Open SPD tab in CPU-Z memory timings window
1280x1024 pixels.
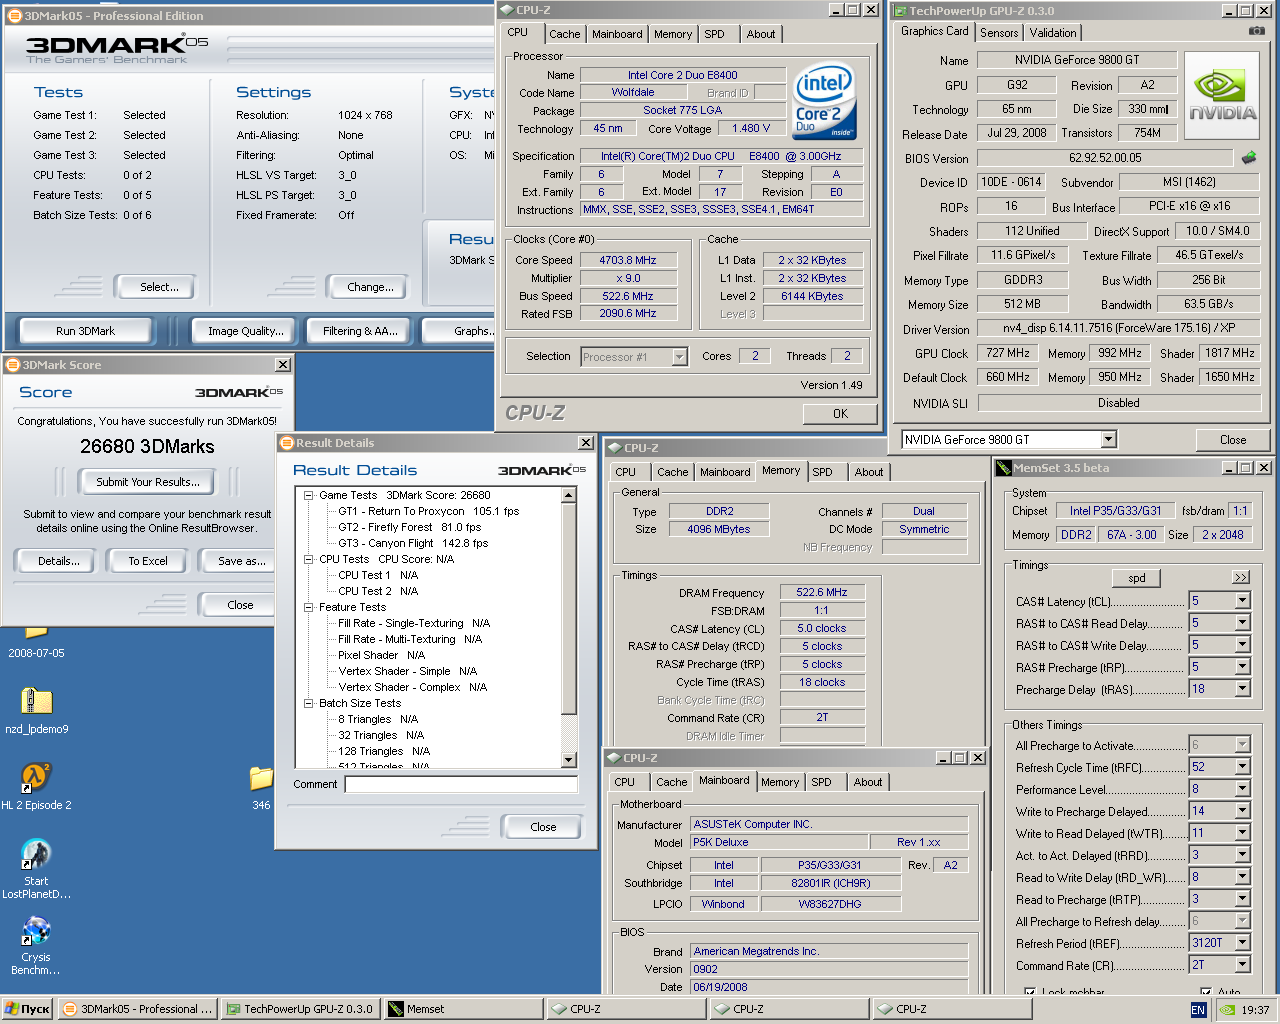(x=822, y=472)
